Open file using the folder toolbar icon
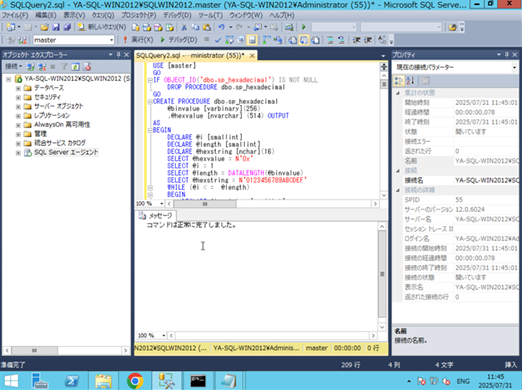The width and height of the screenshot is (522, 390). tap(44, 27)
